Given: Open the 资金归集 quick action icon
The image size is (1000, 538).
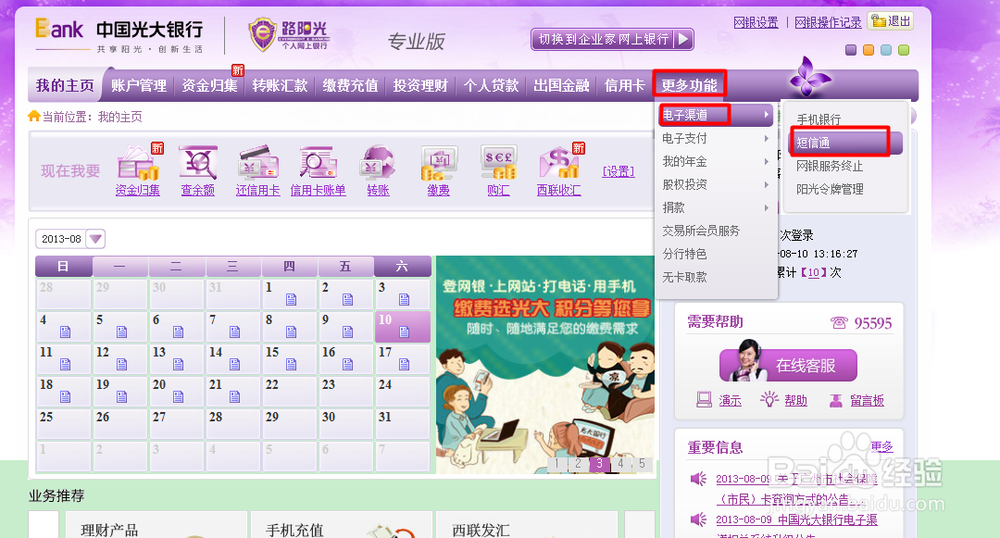Looking at the screenshot, I should pos(138,163).
